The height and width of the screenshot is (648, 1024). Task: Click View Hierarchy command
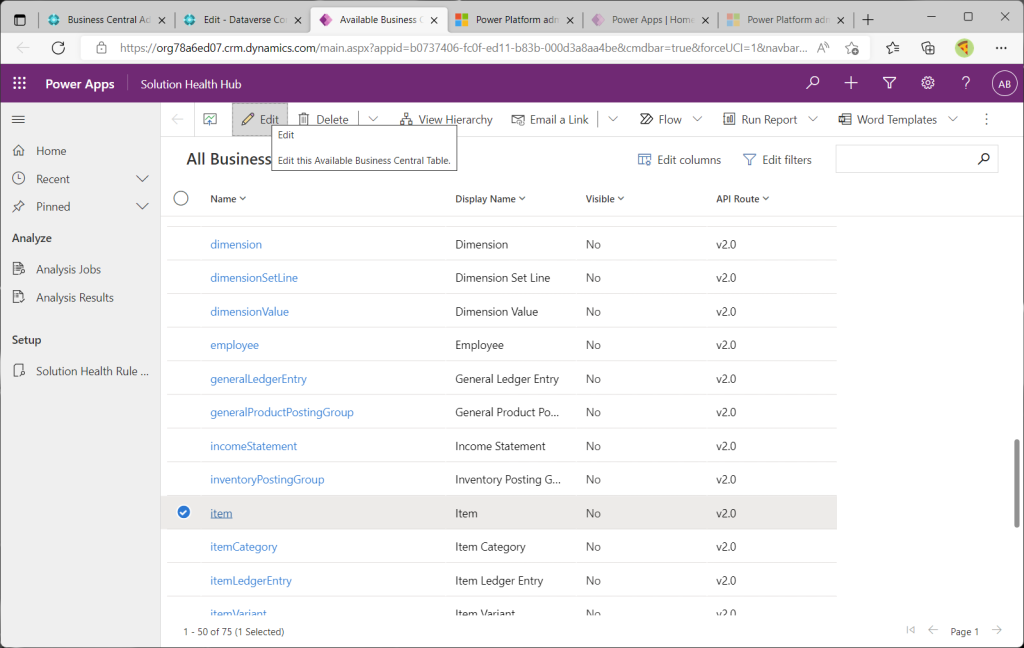[x=447, y=120]
